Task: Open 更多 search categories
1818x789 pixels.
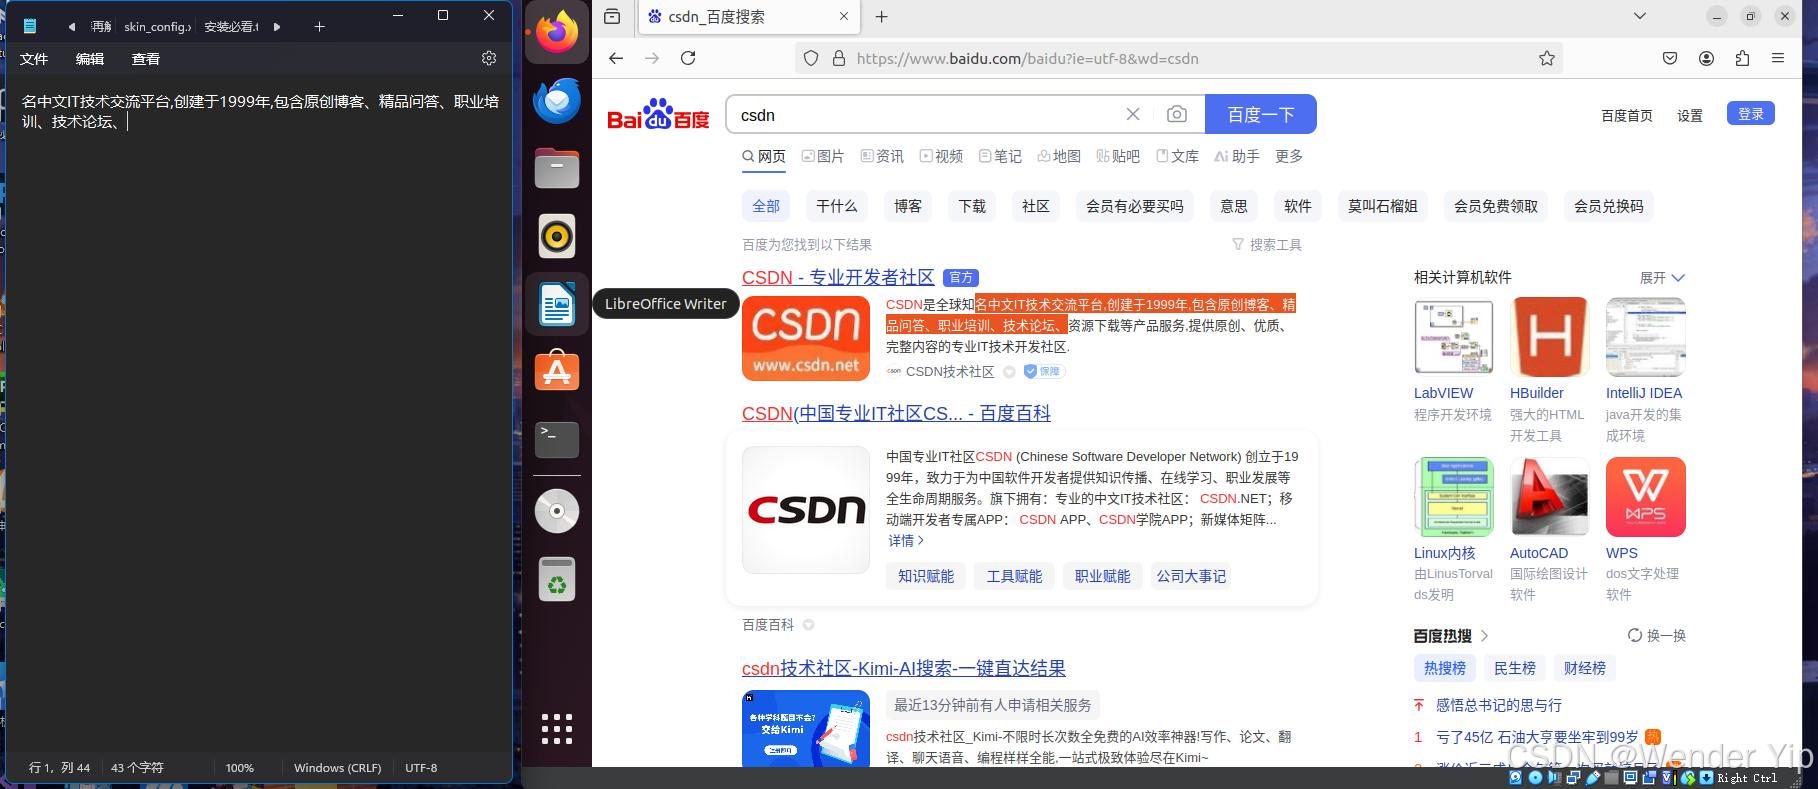Action: 1289,156
